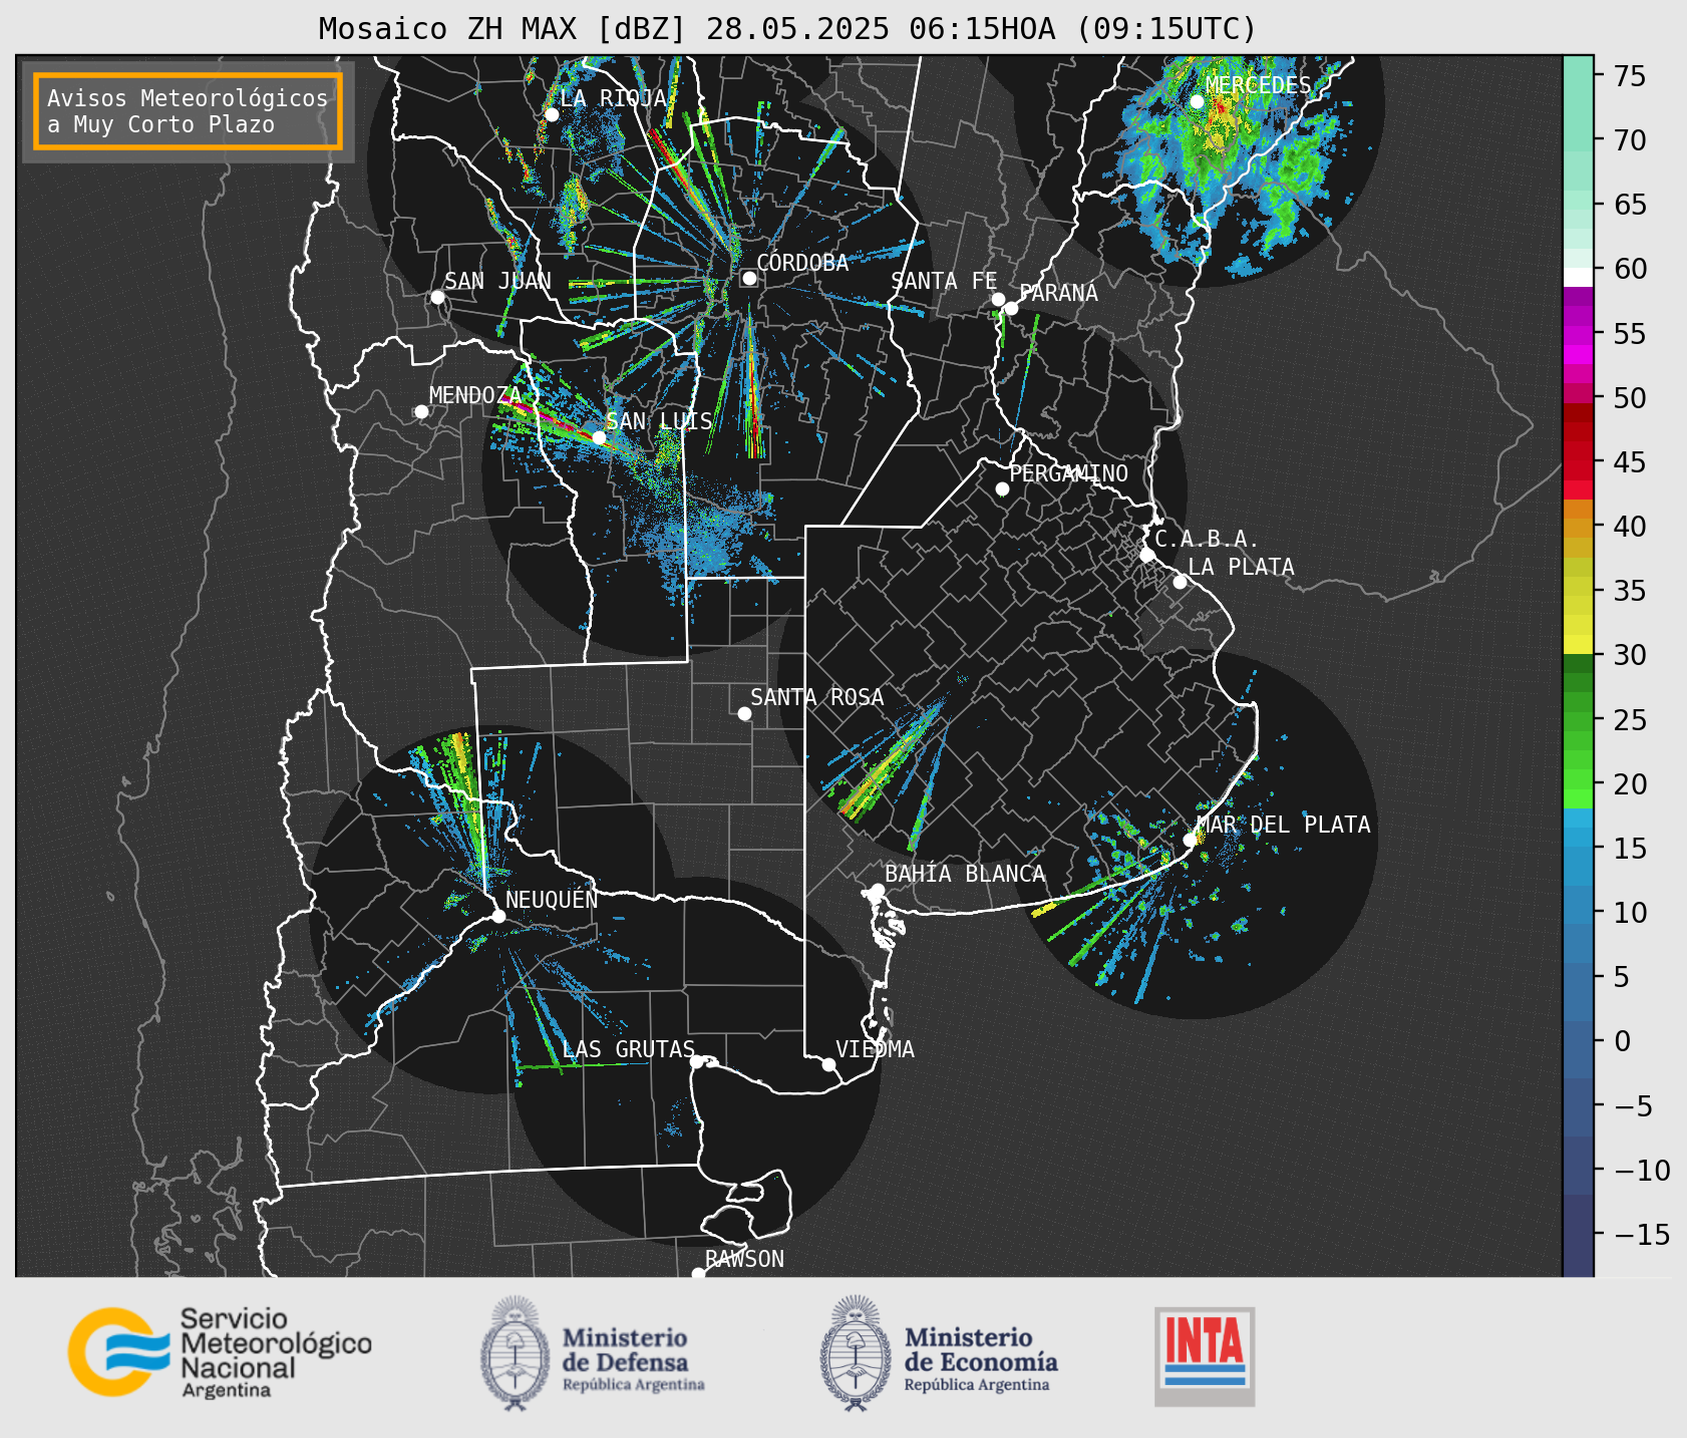Click the Ministerio de Economía emblem
Image resolution: width=1687 pixels, height=1438 pixels.
855,1353
